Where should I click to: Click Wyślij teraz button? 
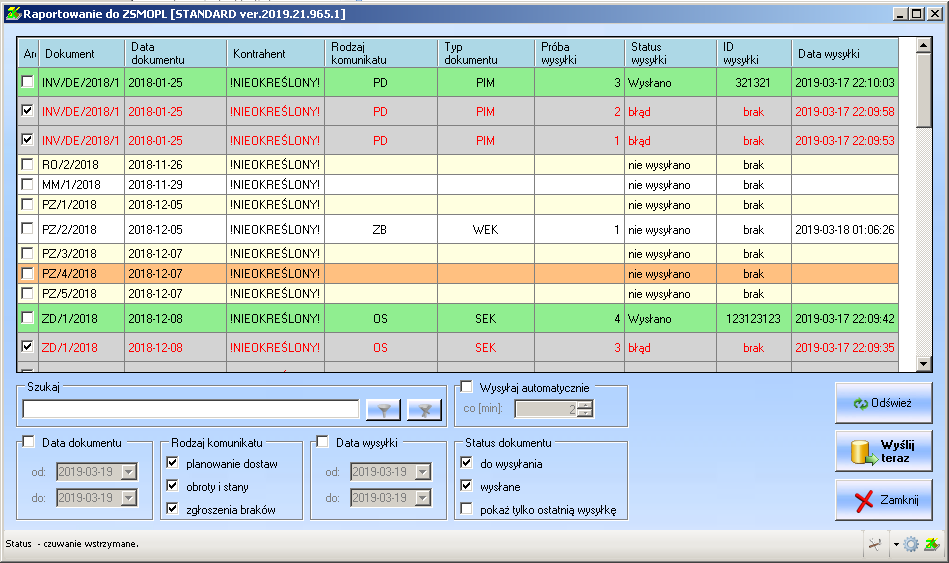(884, 451)
